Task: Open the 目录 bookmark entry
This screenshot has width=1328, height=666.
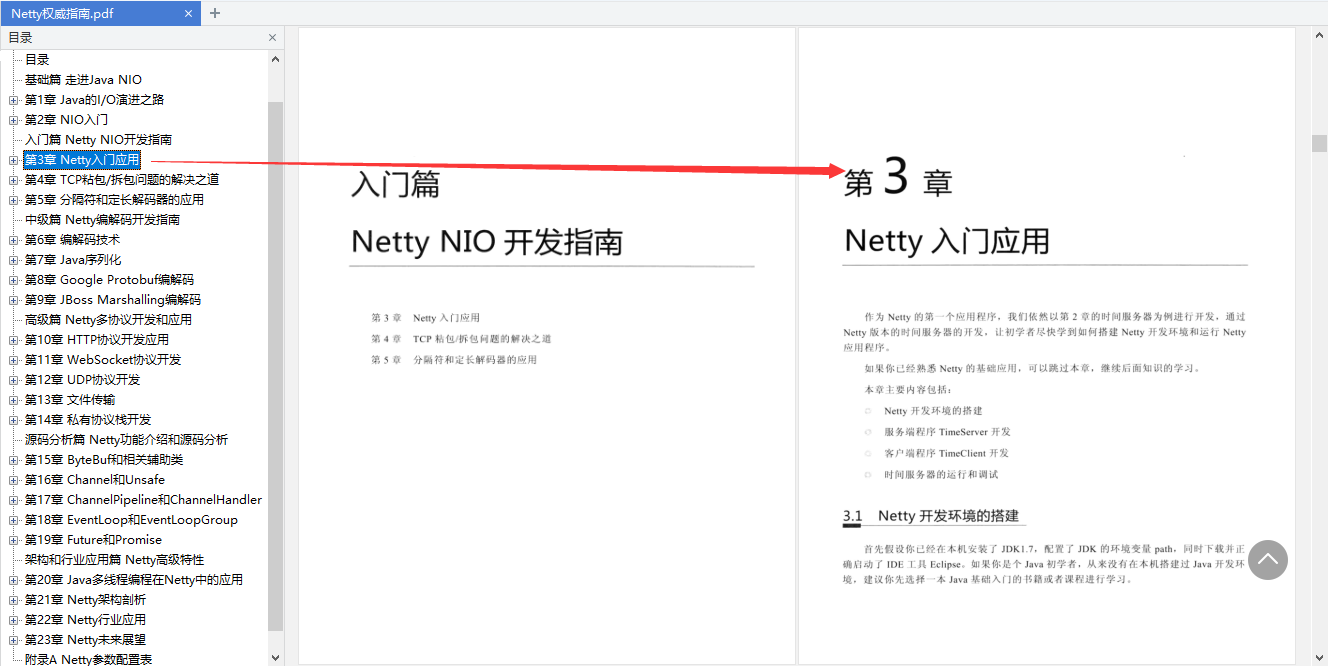Action: pos(37,60)
